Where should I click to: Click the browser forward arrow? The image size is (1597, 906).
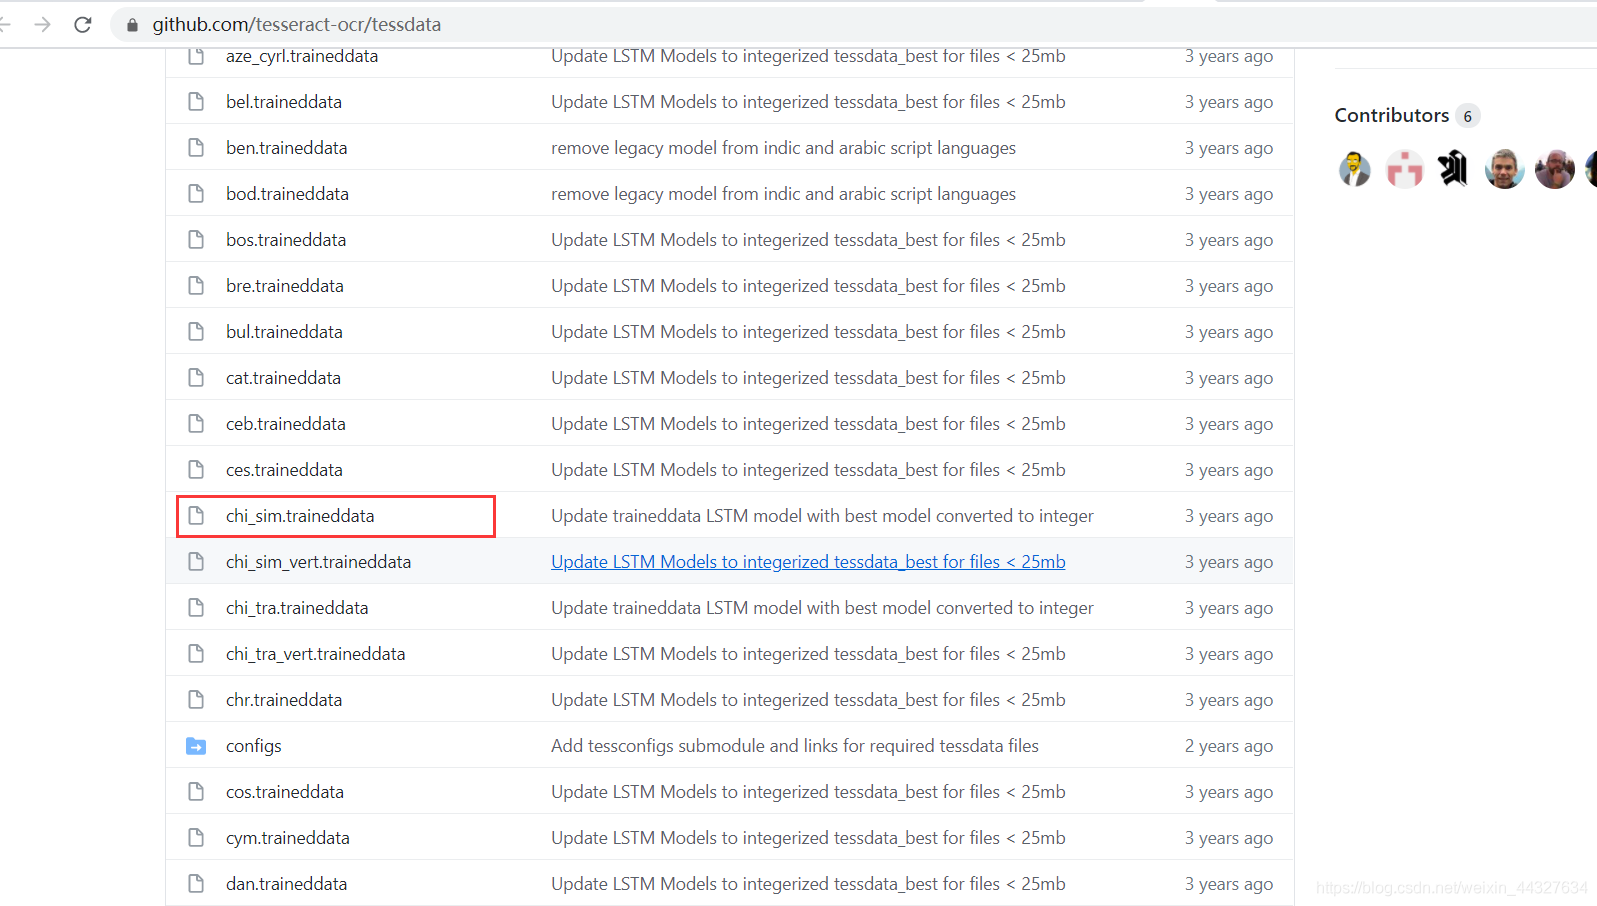[42, 24]
